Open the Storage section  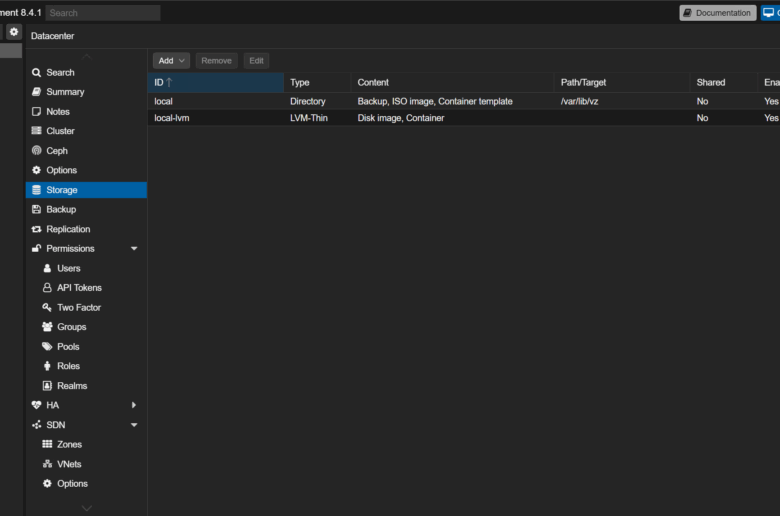86,190
